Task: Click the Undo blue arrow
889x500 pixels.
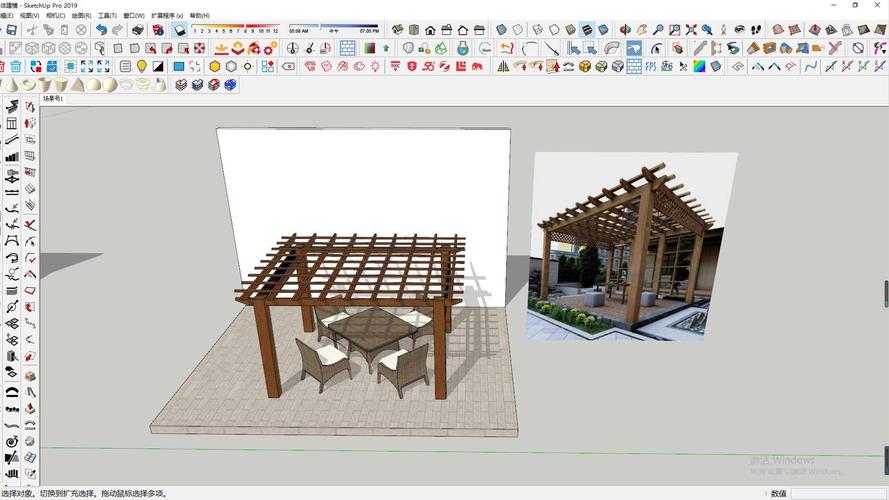Action: pyautogui.click(x=101, y=30)
